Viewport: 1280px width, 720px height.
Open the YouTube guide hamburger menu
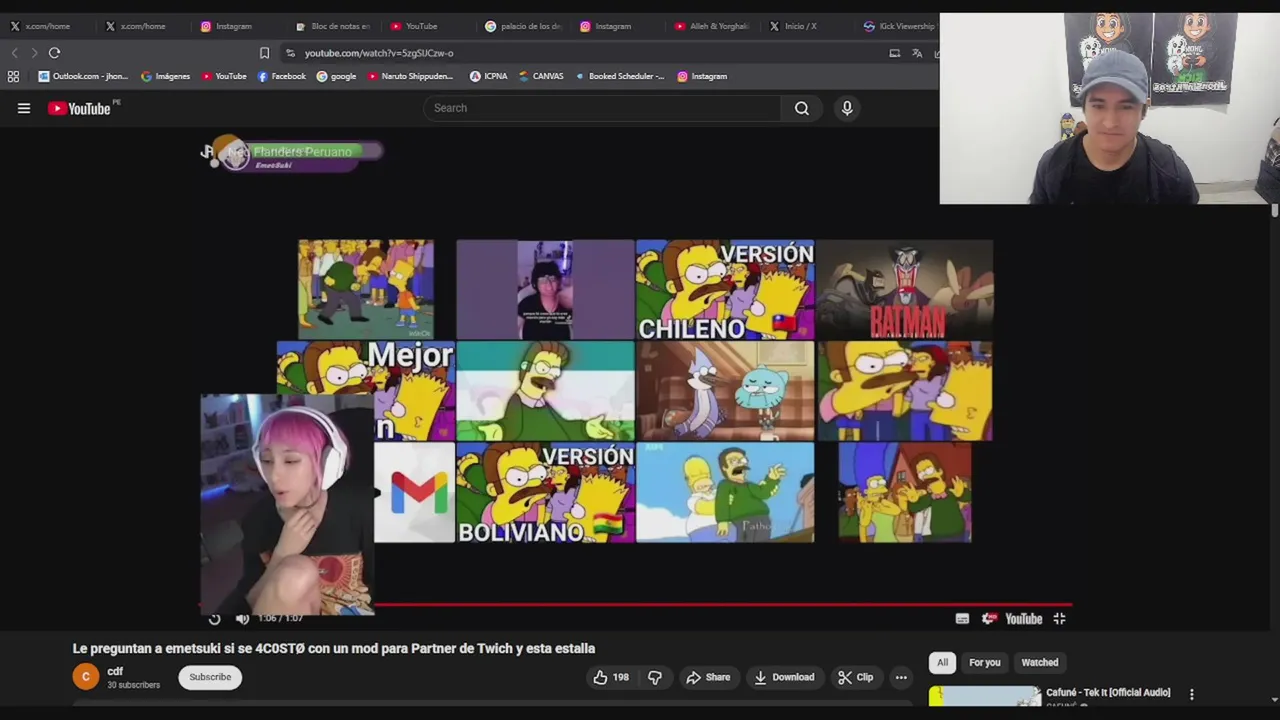click(x=24, y=108)
